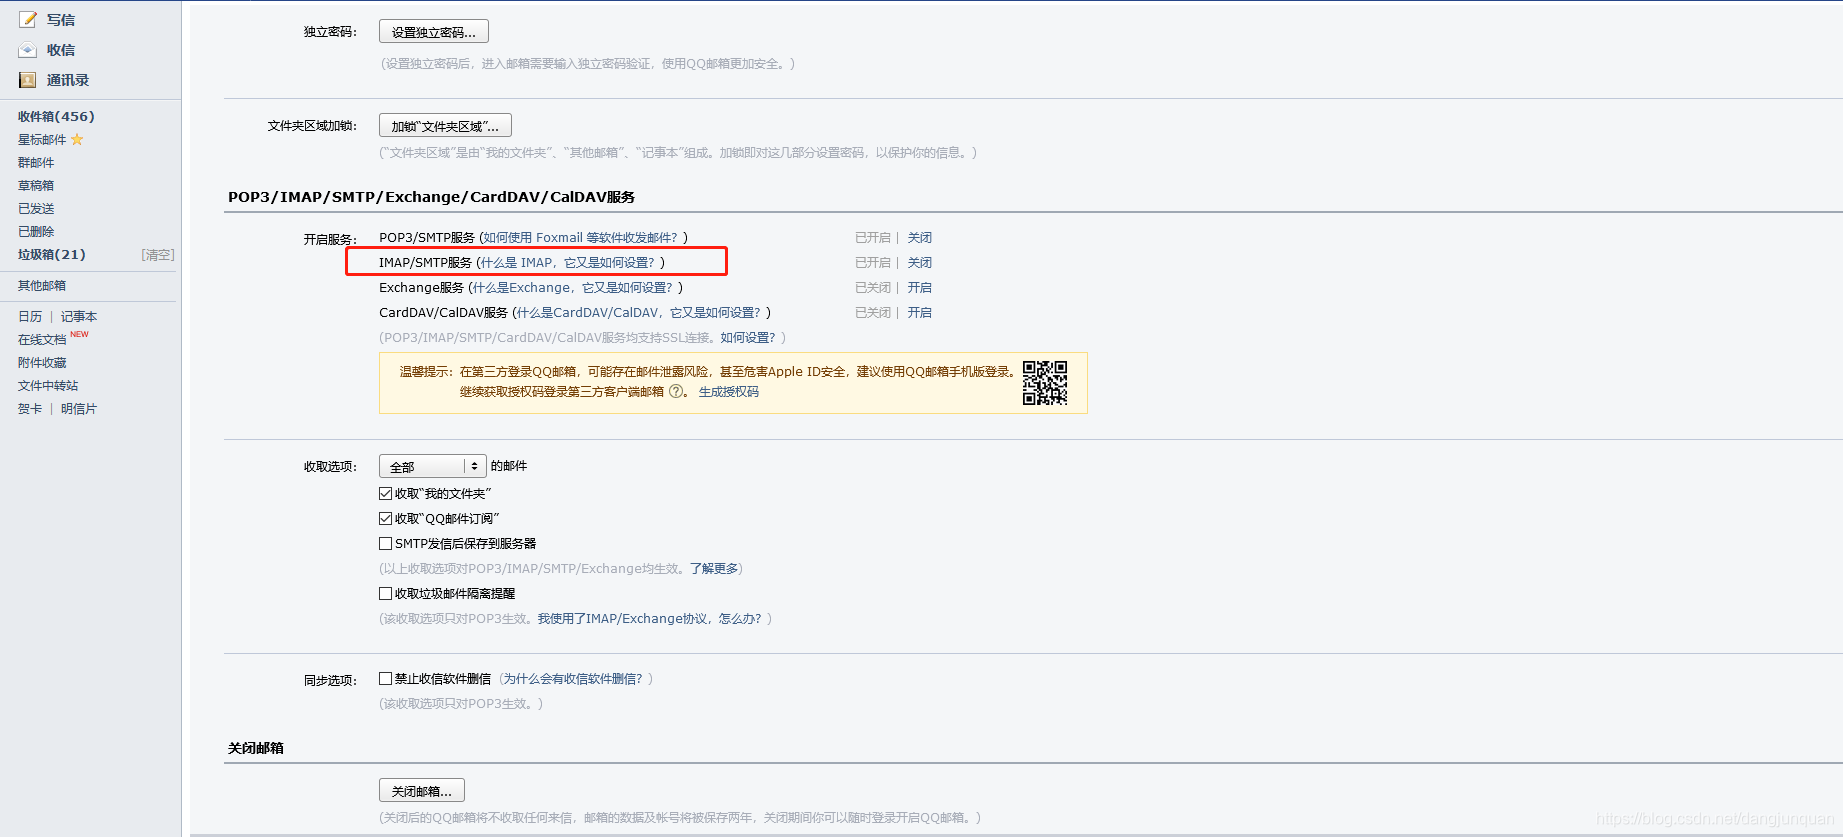Open 附件收藏 in sidebar

42,363
